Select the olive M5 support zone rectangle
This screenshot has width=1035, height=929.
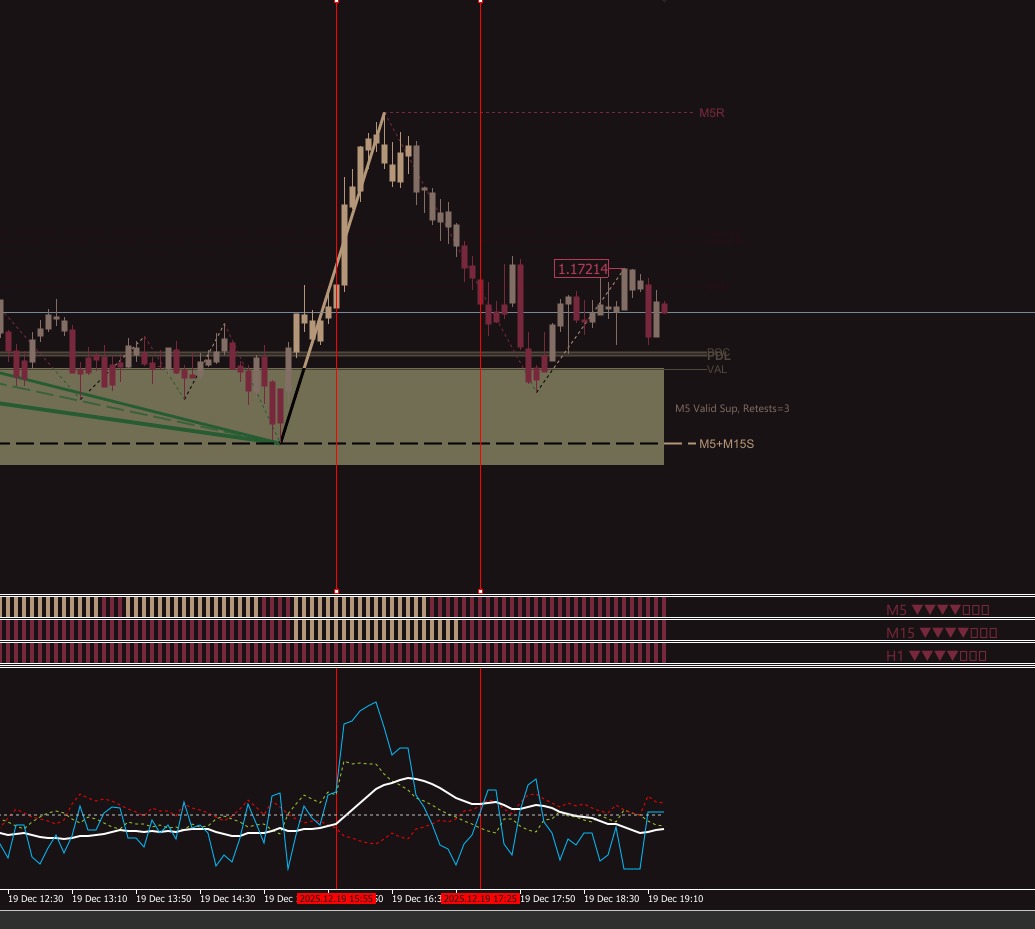(x=332, y=417)
